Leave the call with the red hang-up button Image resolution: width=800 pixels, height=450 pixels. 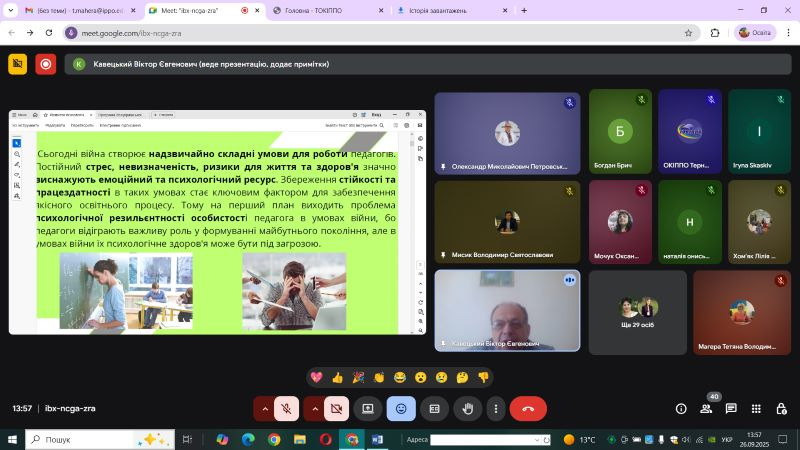tap(528, 408)
